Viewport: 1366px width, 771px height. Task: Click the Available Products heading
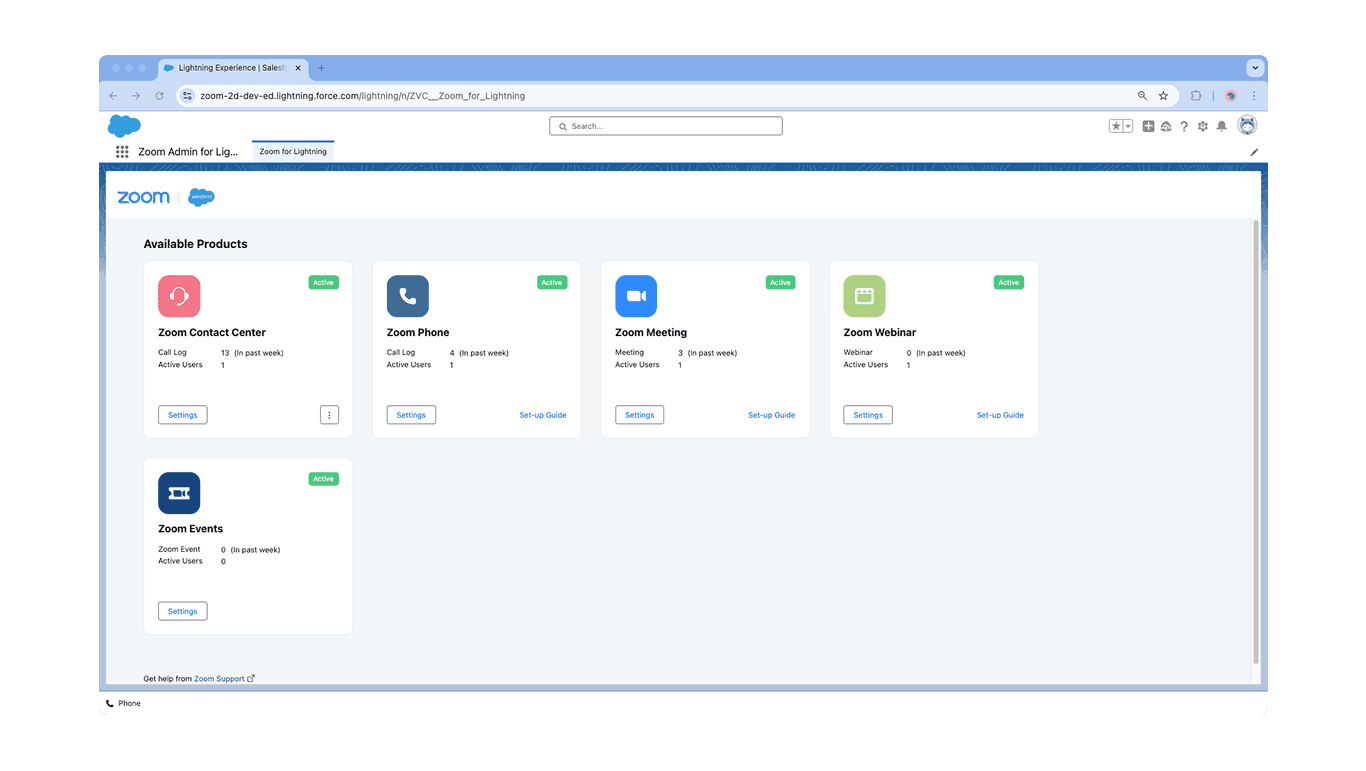195,244
